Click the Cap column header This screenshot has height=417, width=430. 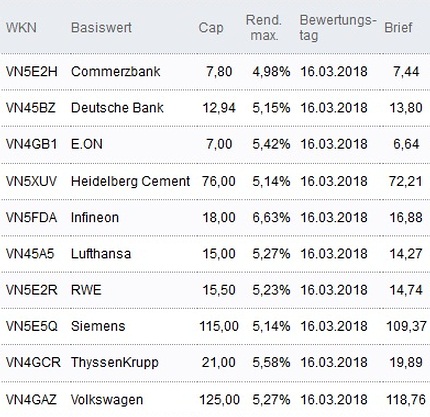point(211,28)
